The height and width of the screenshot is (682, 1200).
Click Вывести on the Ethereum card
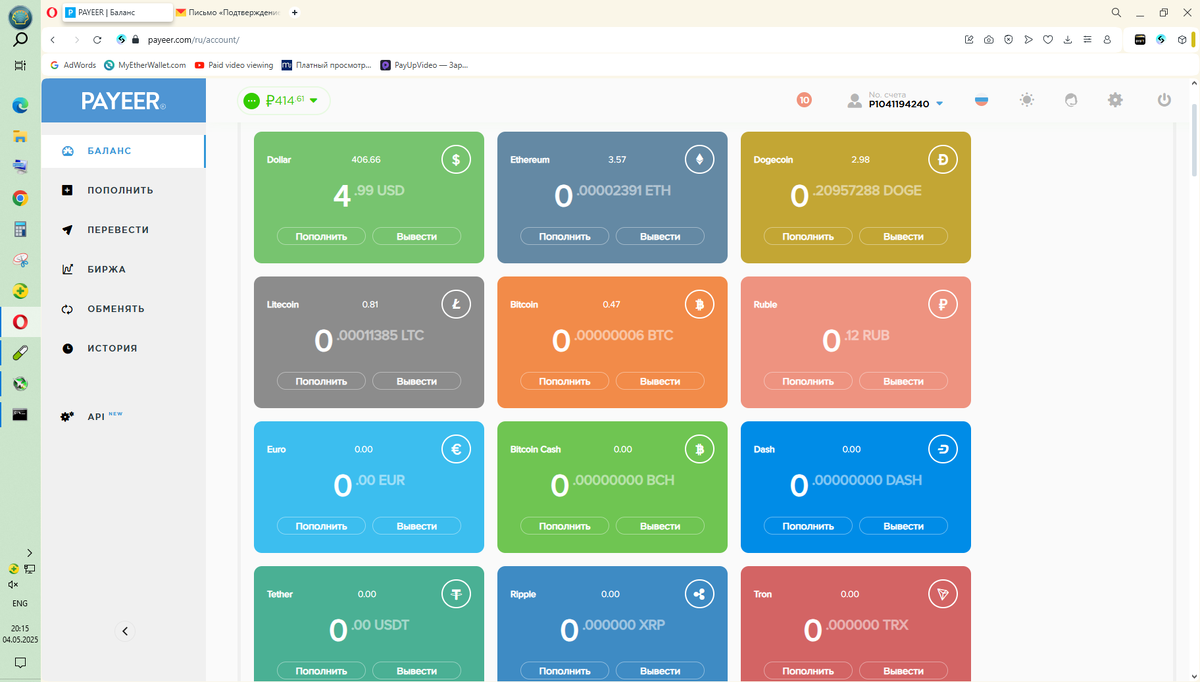pos(660,237)
